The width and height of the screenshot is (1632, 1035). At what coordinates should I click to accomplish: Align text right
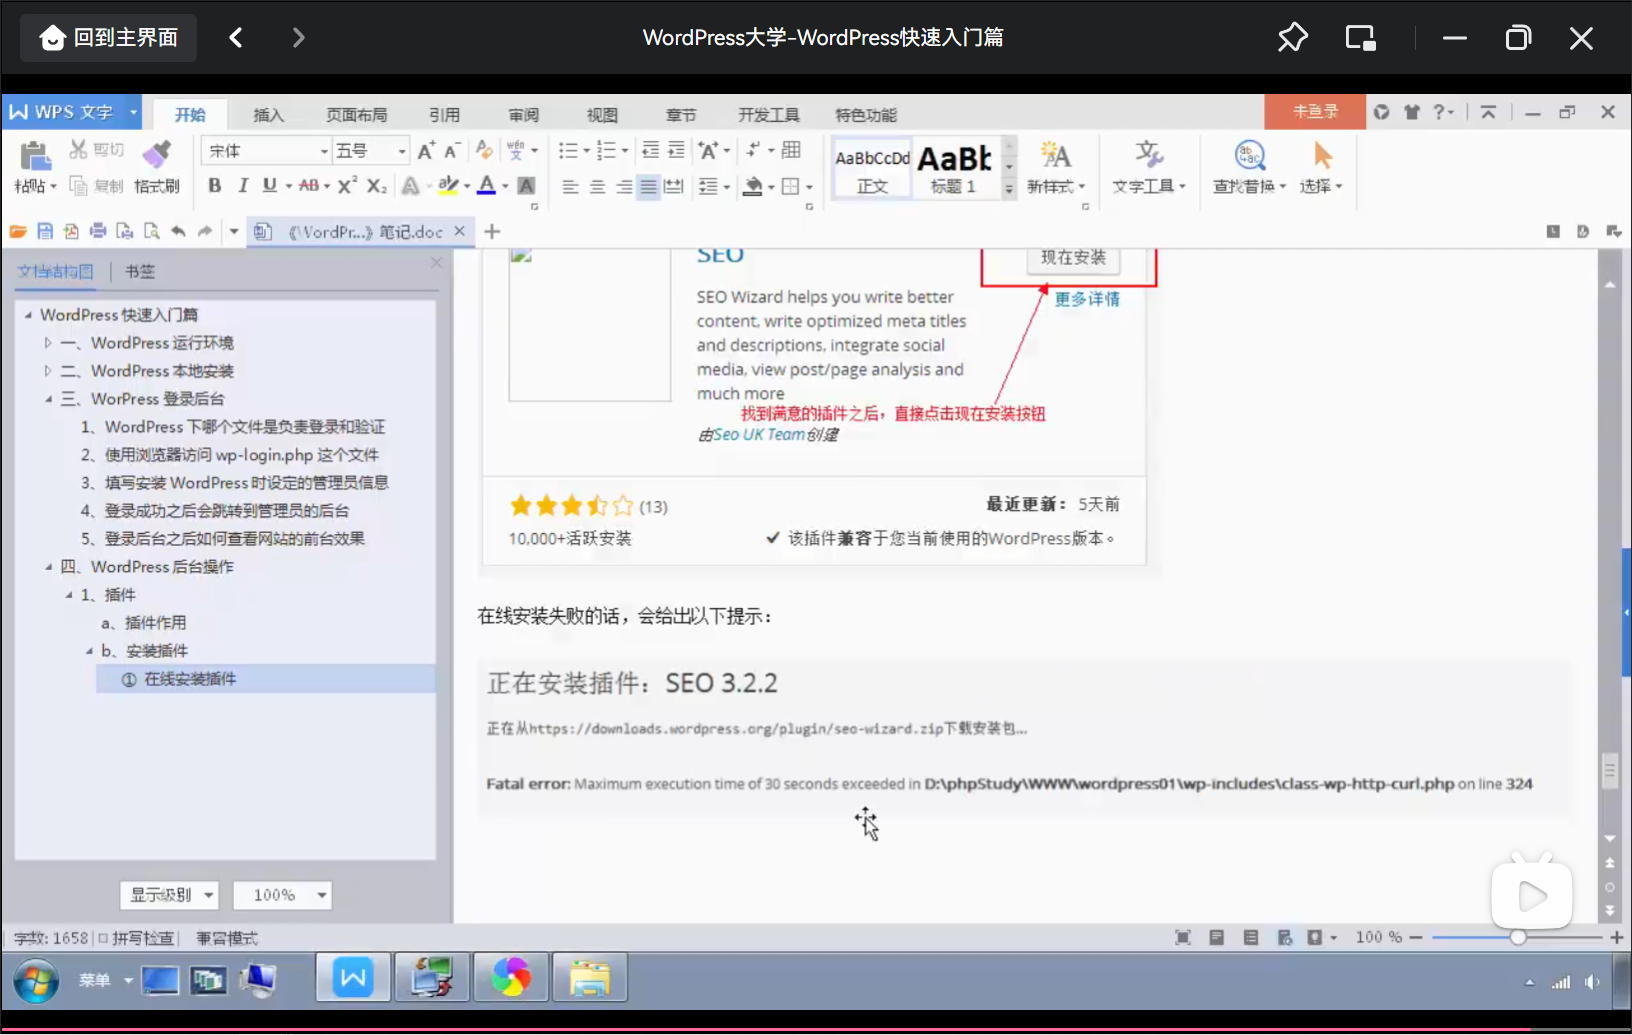point(623,186)
